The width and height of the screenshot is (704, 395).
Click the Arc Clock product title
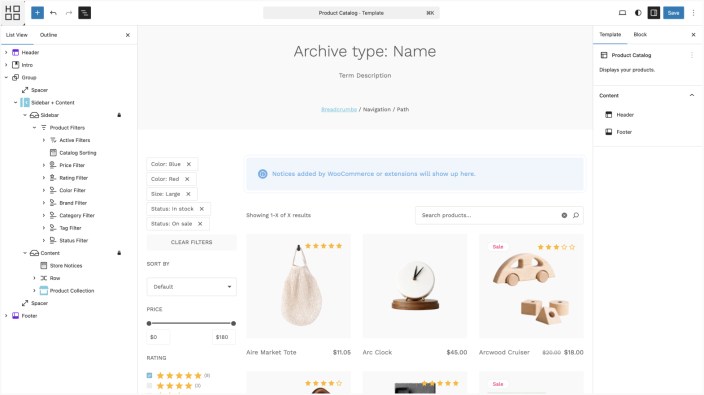pos(377,352)
